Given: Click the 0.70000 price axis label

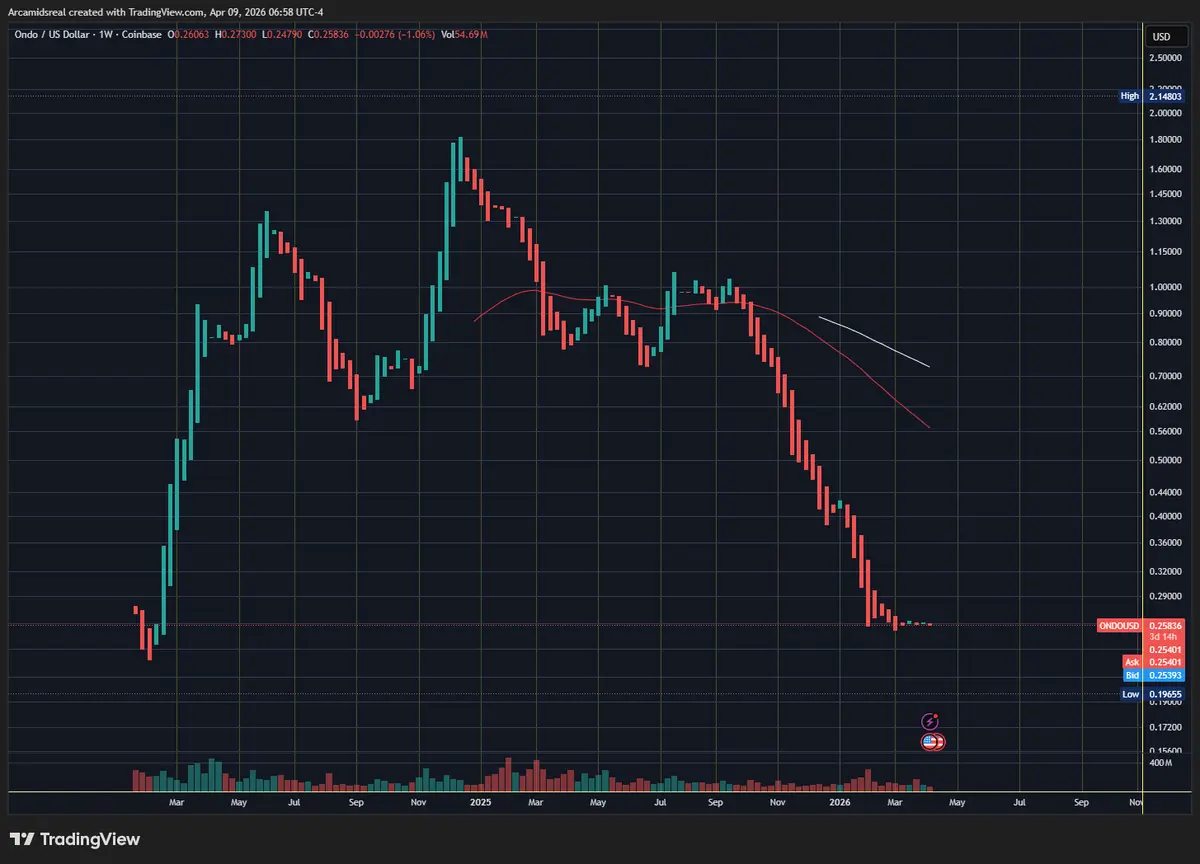Looking at the screenshot, I should pos(1166,376).
